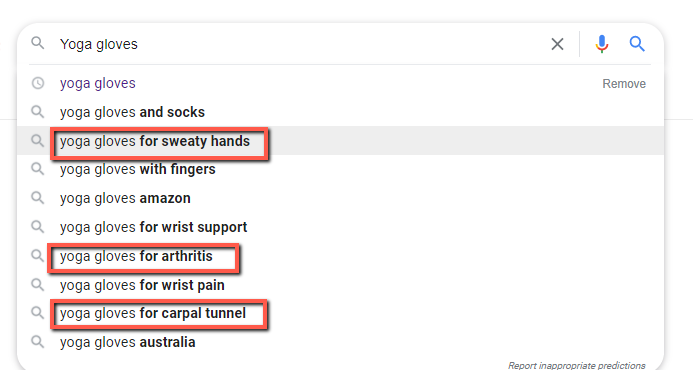693x370 pixels.
Task: Click magnifier icon beside 'amazon' suggestion
Action: tap(38, 198)
